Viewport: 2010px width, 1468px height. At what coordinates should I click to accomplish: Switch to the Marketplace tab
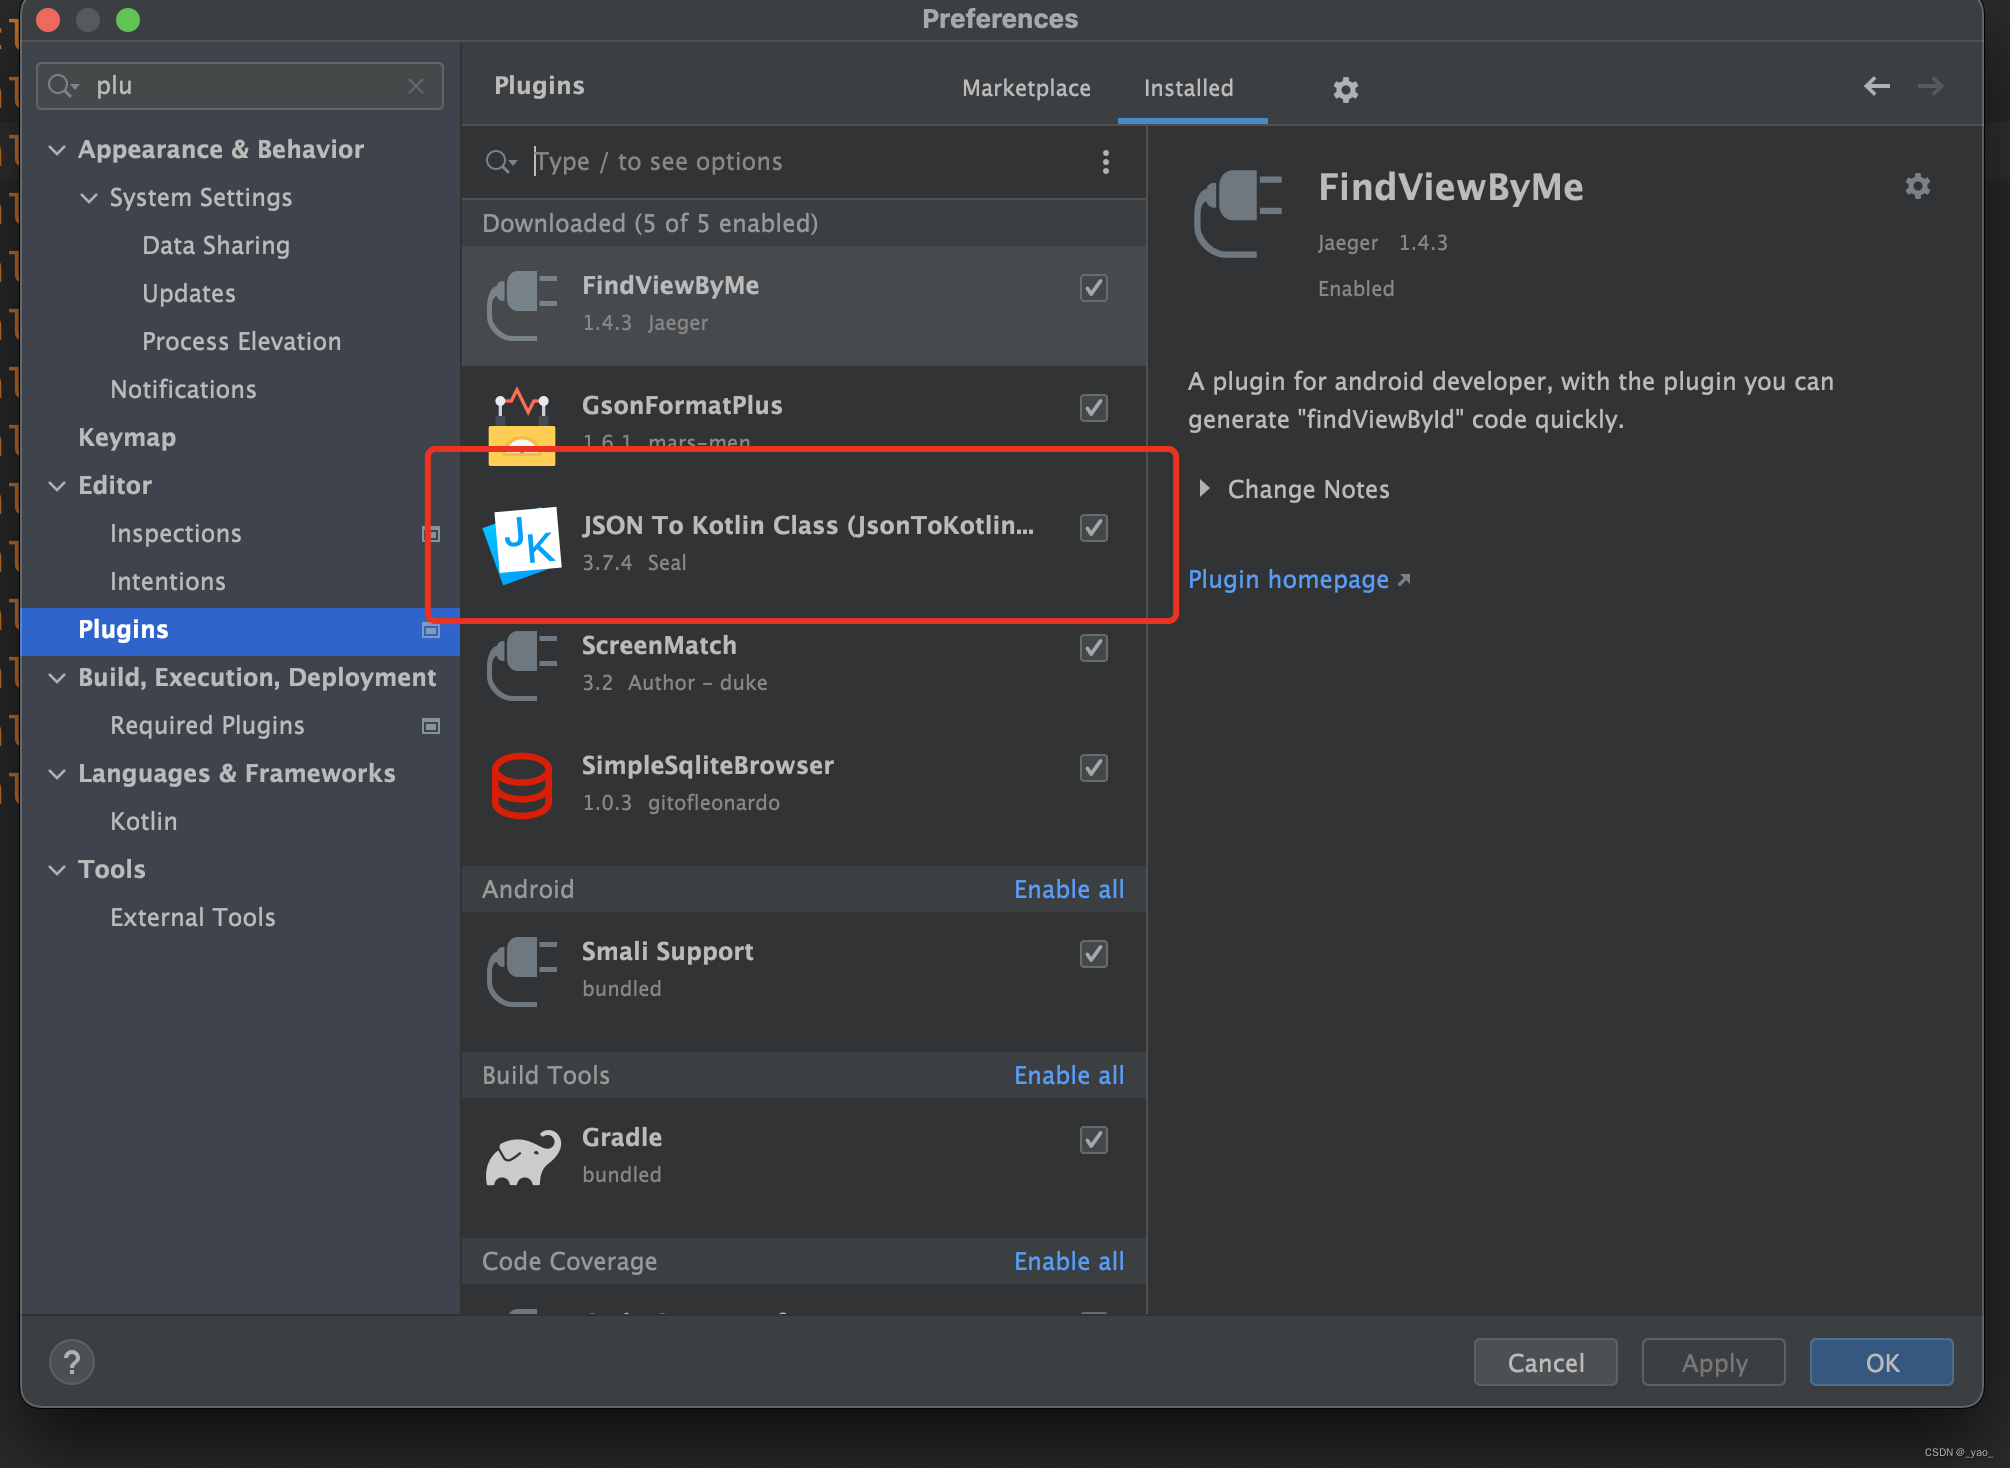[x=1026, y=88]
